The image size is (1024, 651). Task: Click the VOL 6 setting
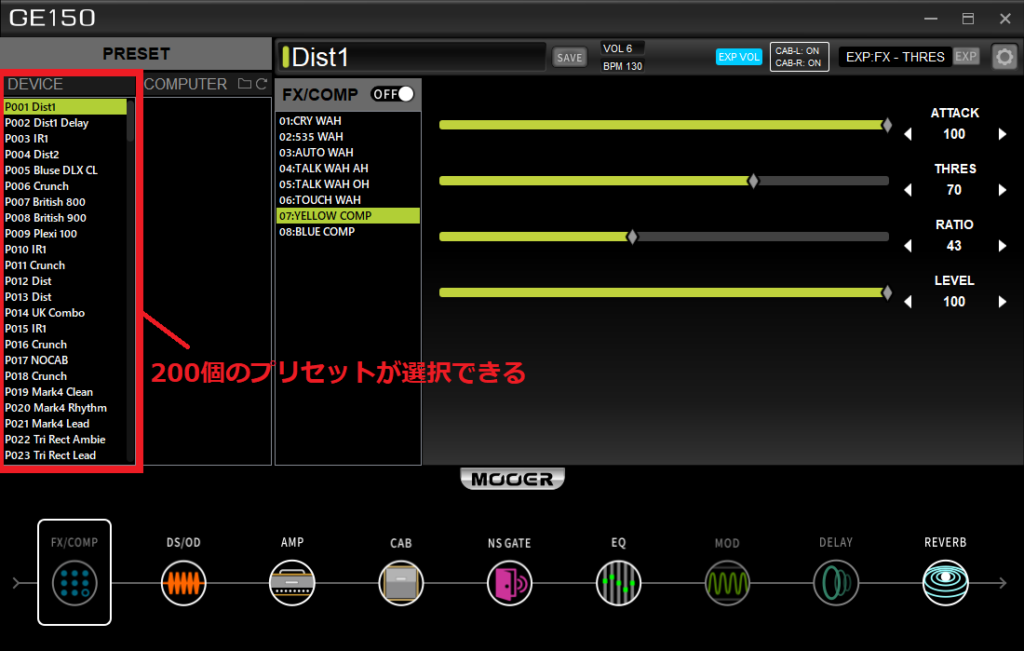click(622, 48)
